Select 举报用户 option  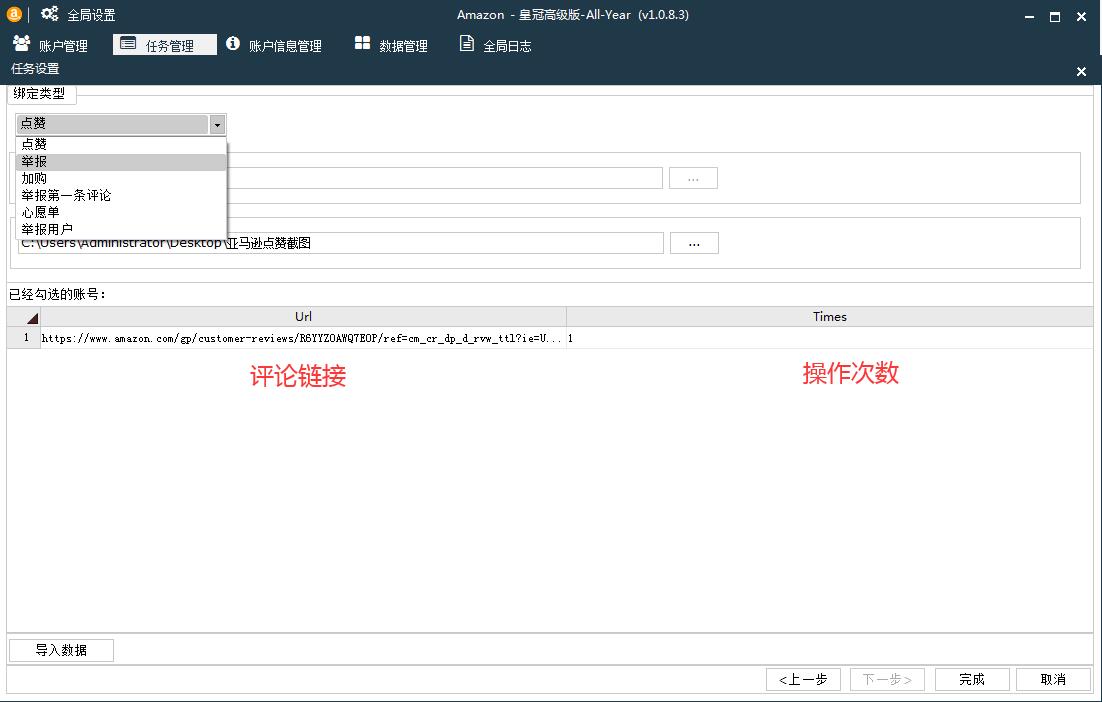pyautogui.click(x=121, y=229)
